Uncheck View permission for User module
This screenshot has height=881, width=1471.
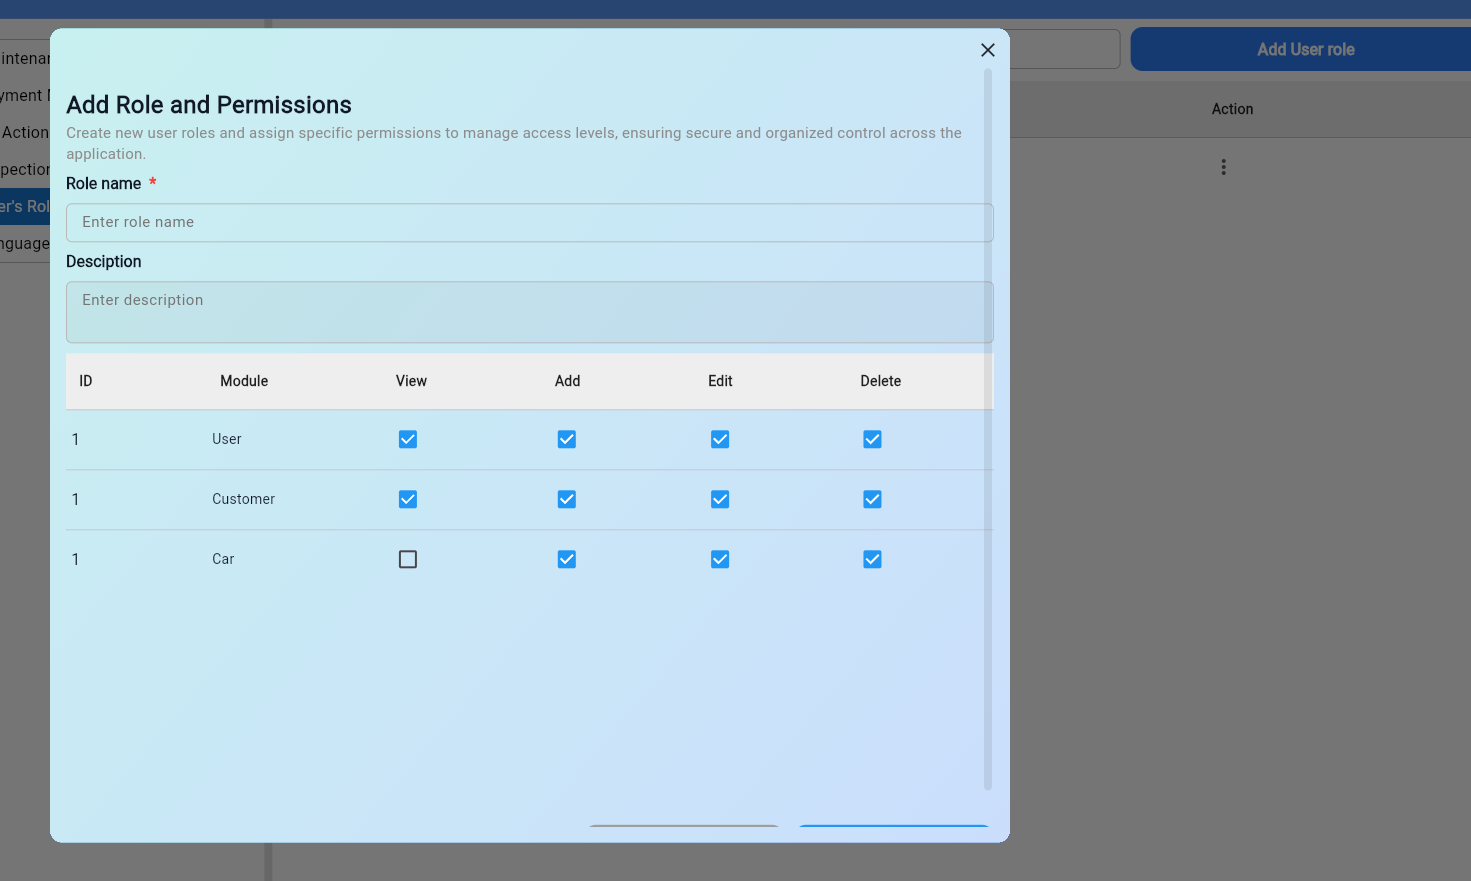coord(408,440)
